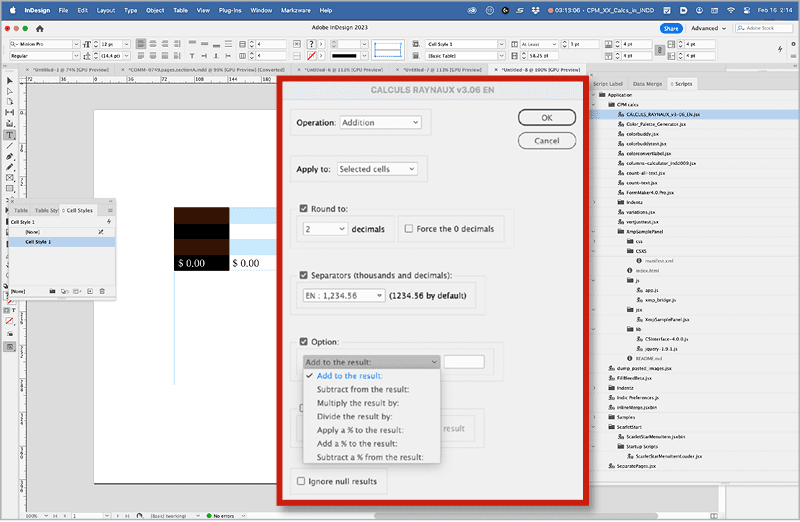Click the quick apply lightning icon in Control panel
The height and width of the screenshot is (522, 800).
(780, 49)
